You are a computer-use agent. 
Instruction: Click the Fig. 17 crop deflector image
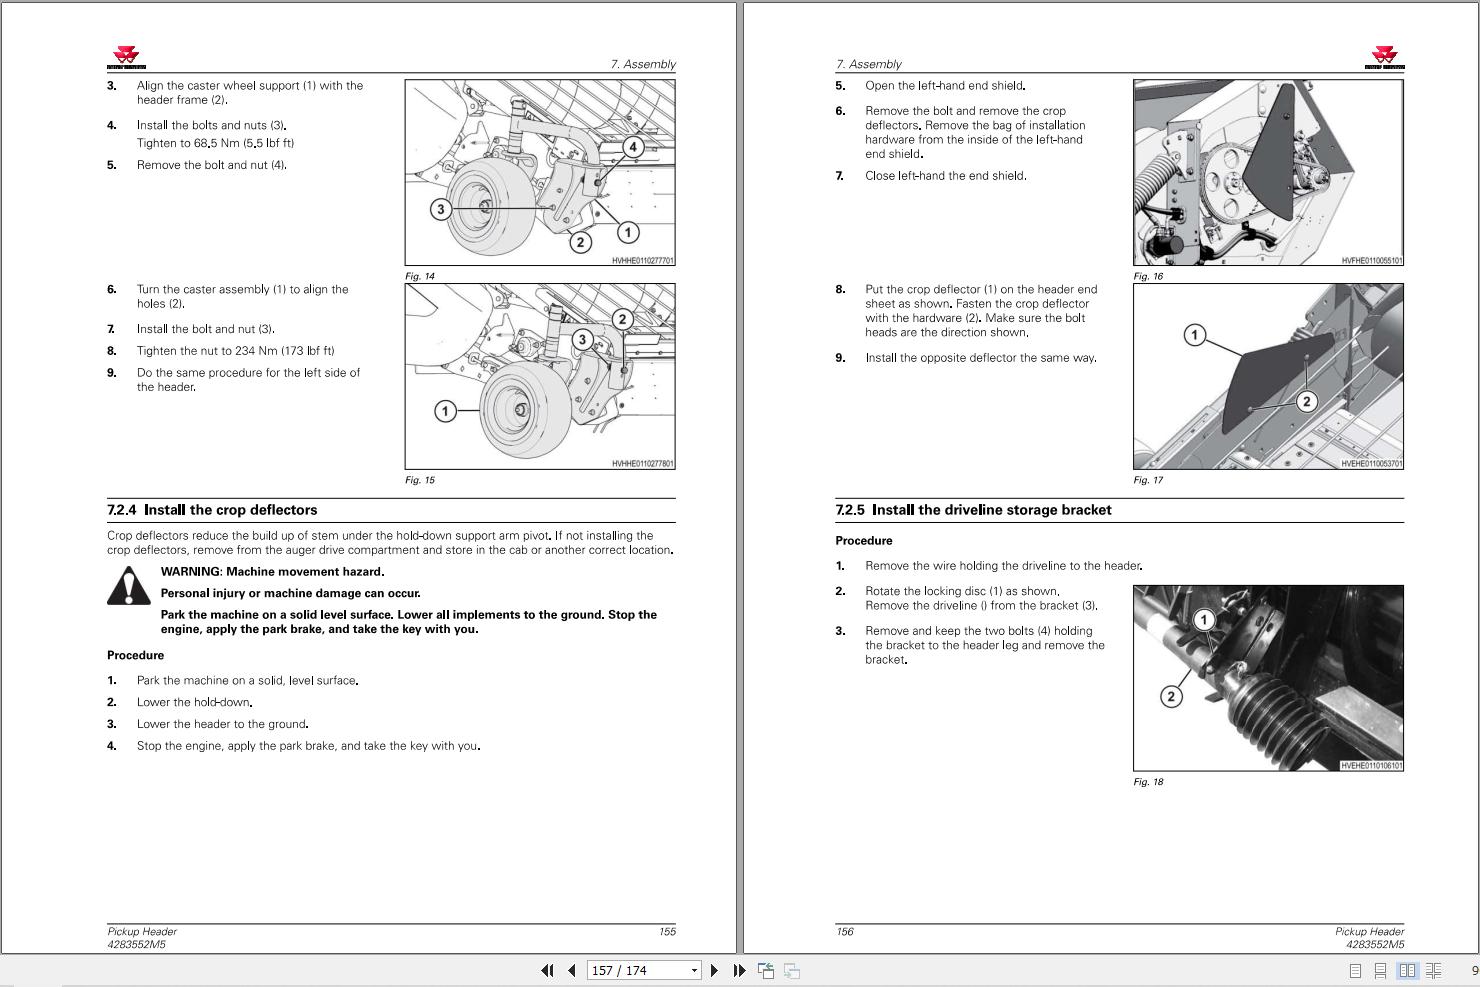1268,376
